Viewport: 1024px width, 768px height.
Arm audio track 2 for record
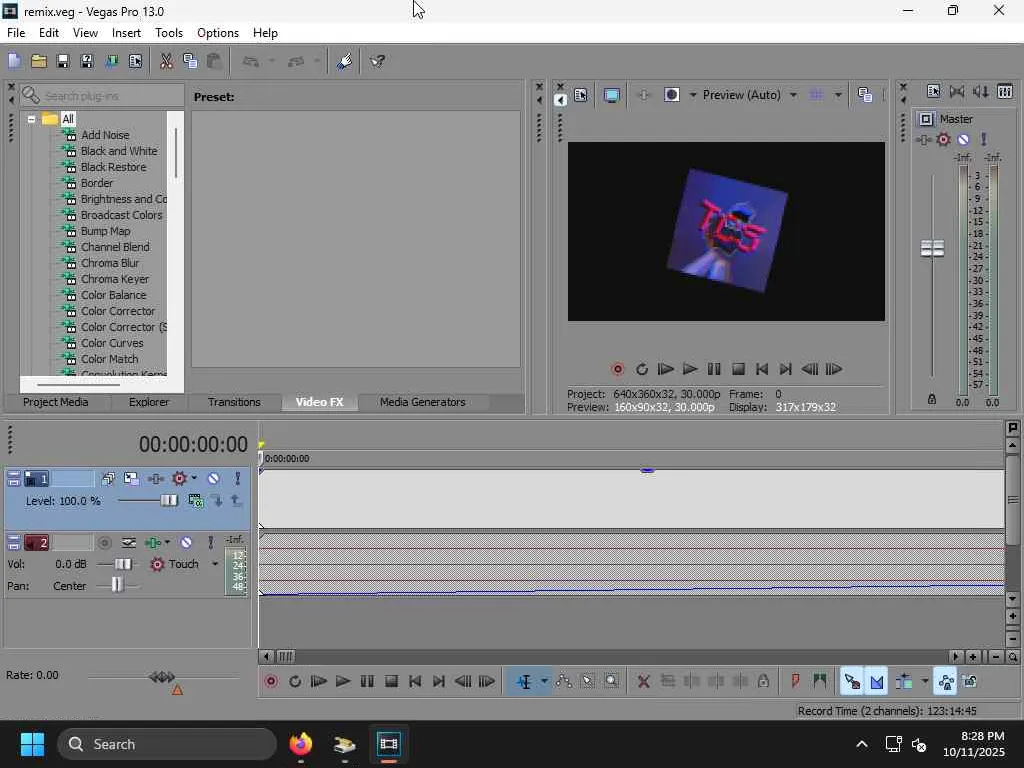tap(104, 543)
